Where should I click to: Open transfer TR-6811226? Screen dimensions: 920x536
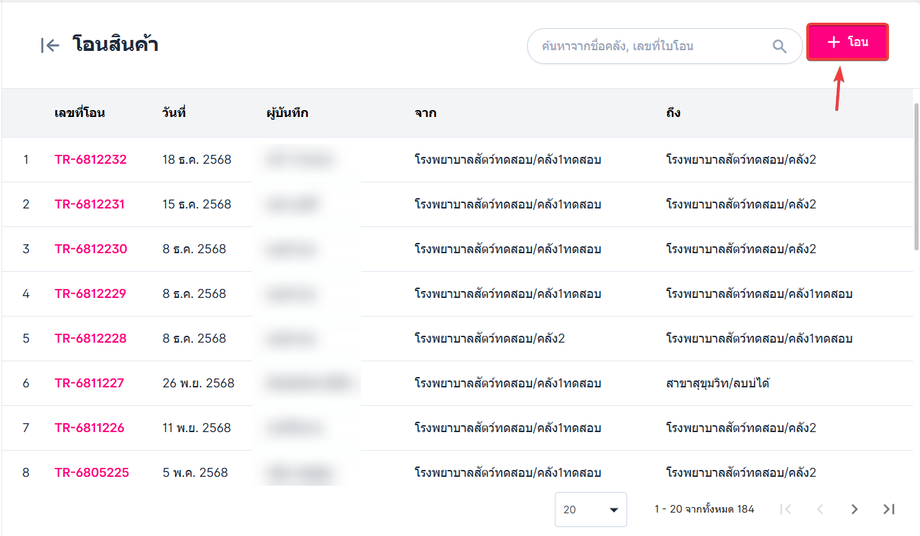pyautogui.click(x=89, y=428)
